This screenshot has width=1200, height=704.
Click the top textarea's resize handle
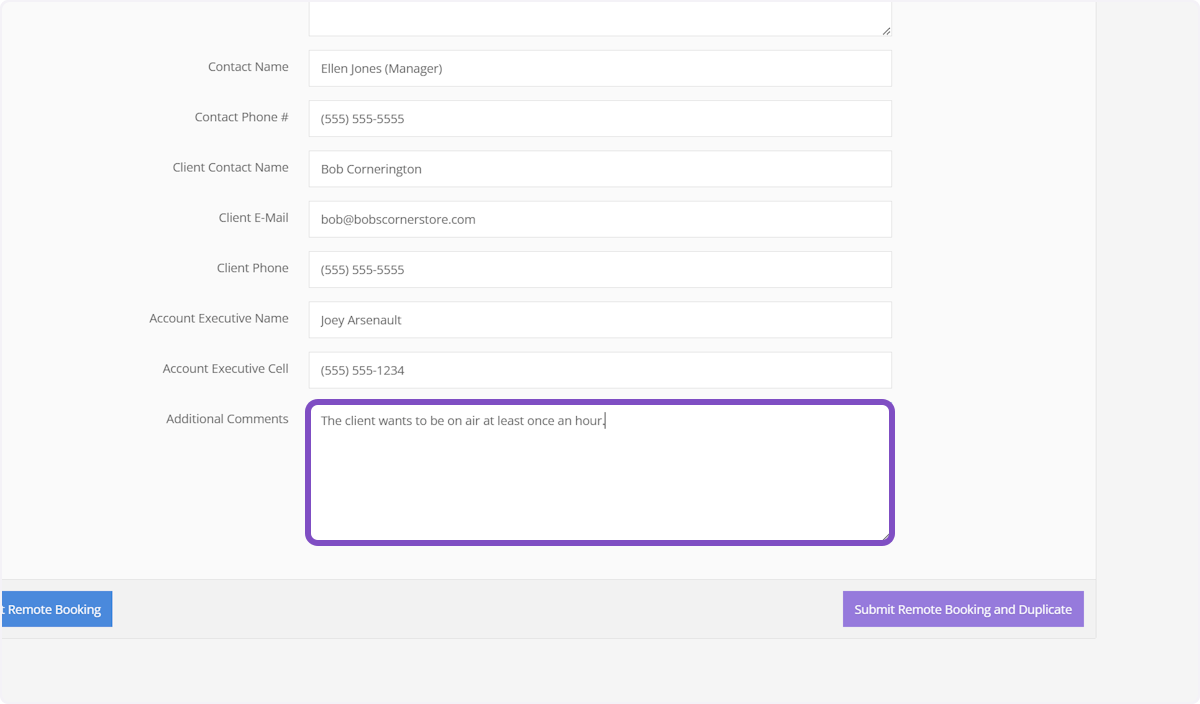coord(885,30)
